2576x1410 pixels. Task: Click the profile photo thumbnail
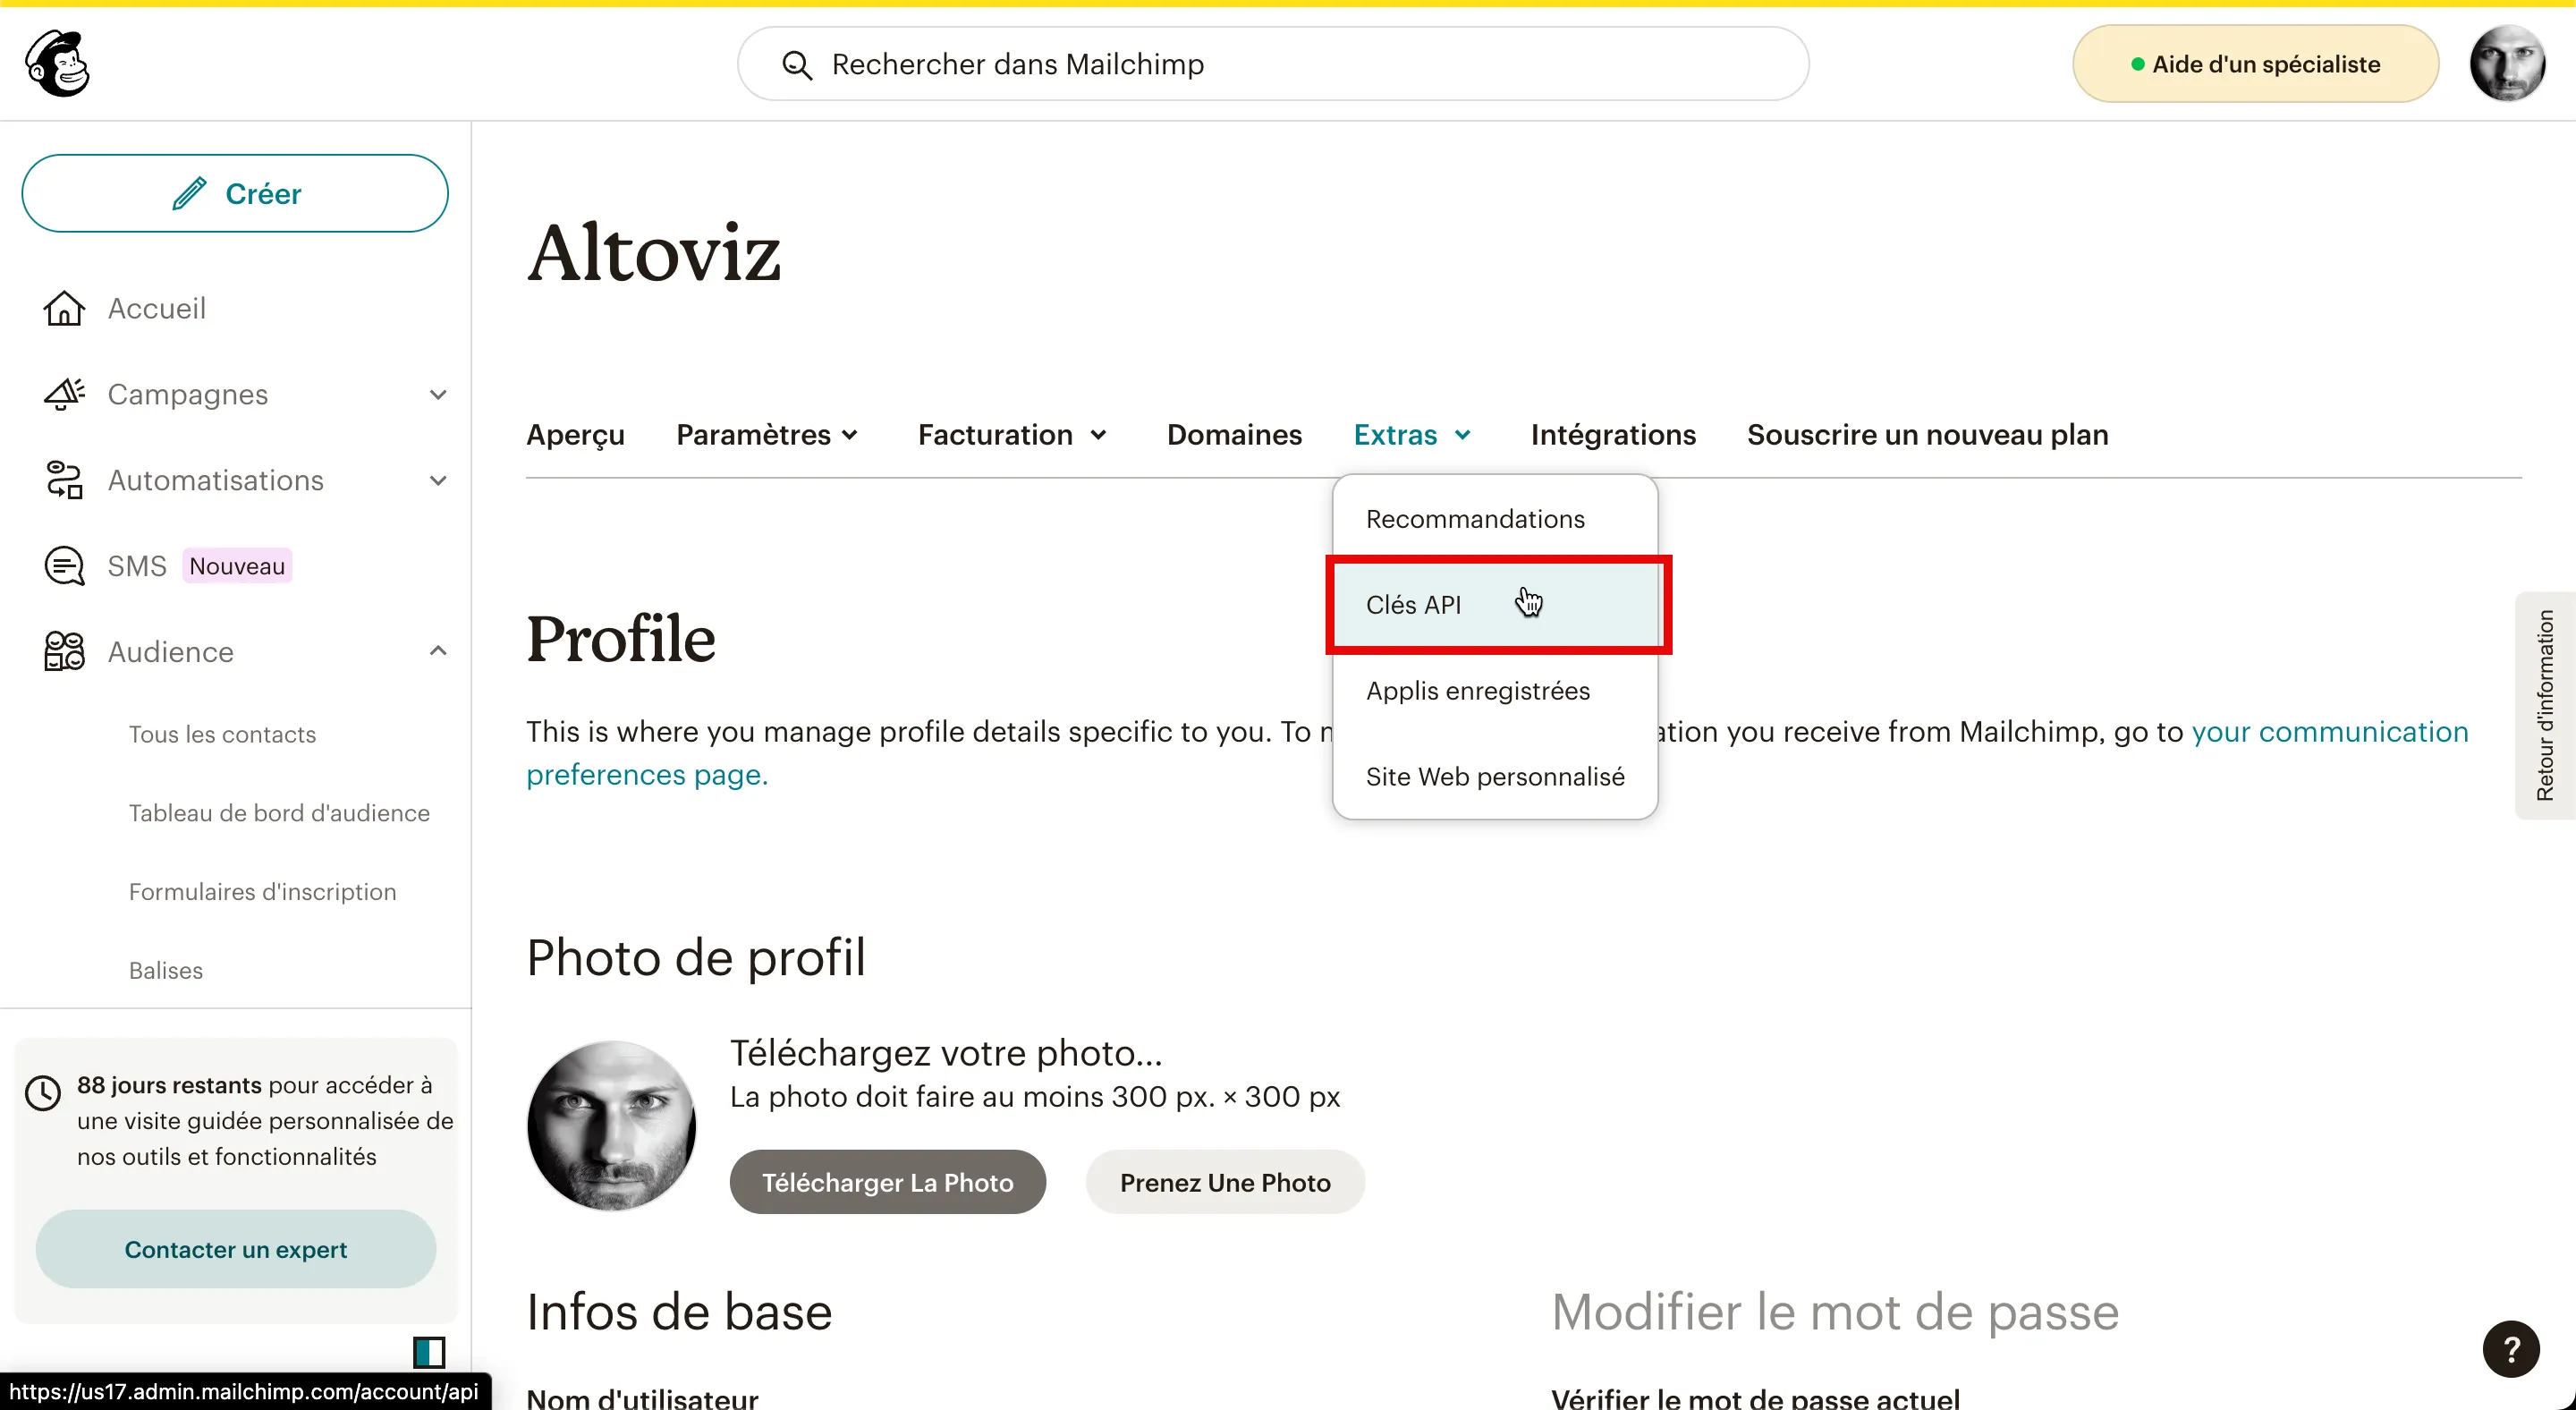612,1125
